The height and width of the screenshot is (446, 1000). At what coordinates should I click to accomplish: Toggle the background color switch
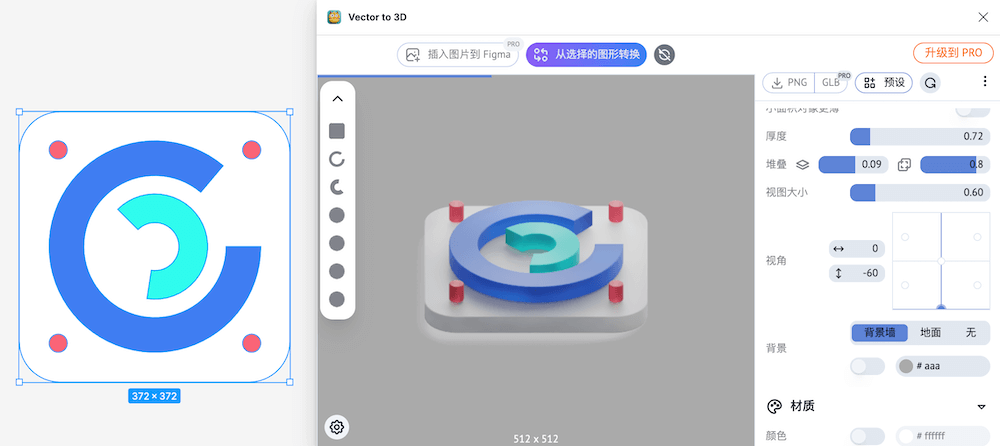coord(867,366)
